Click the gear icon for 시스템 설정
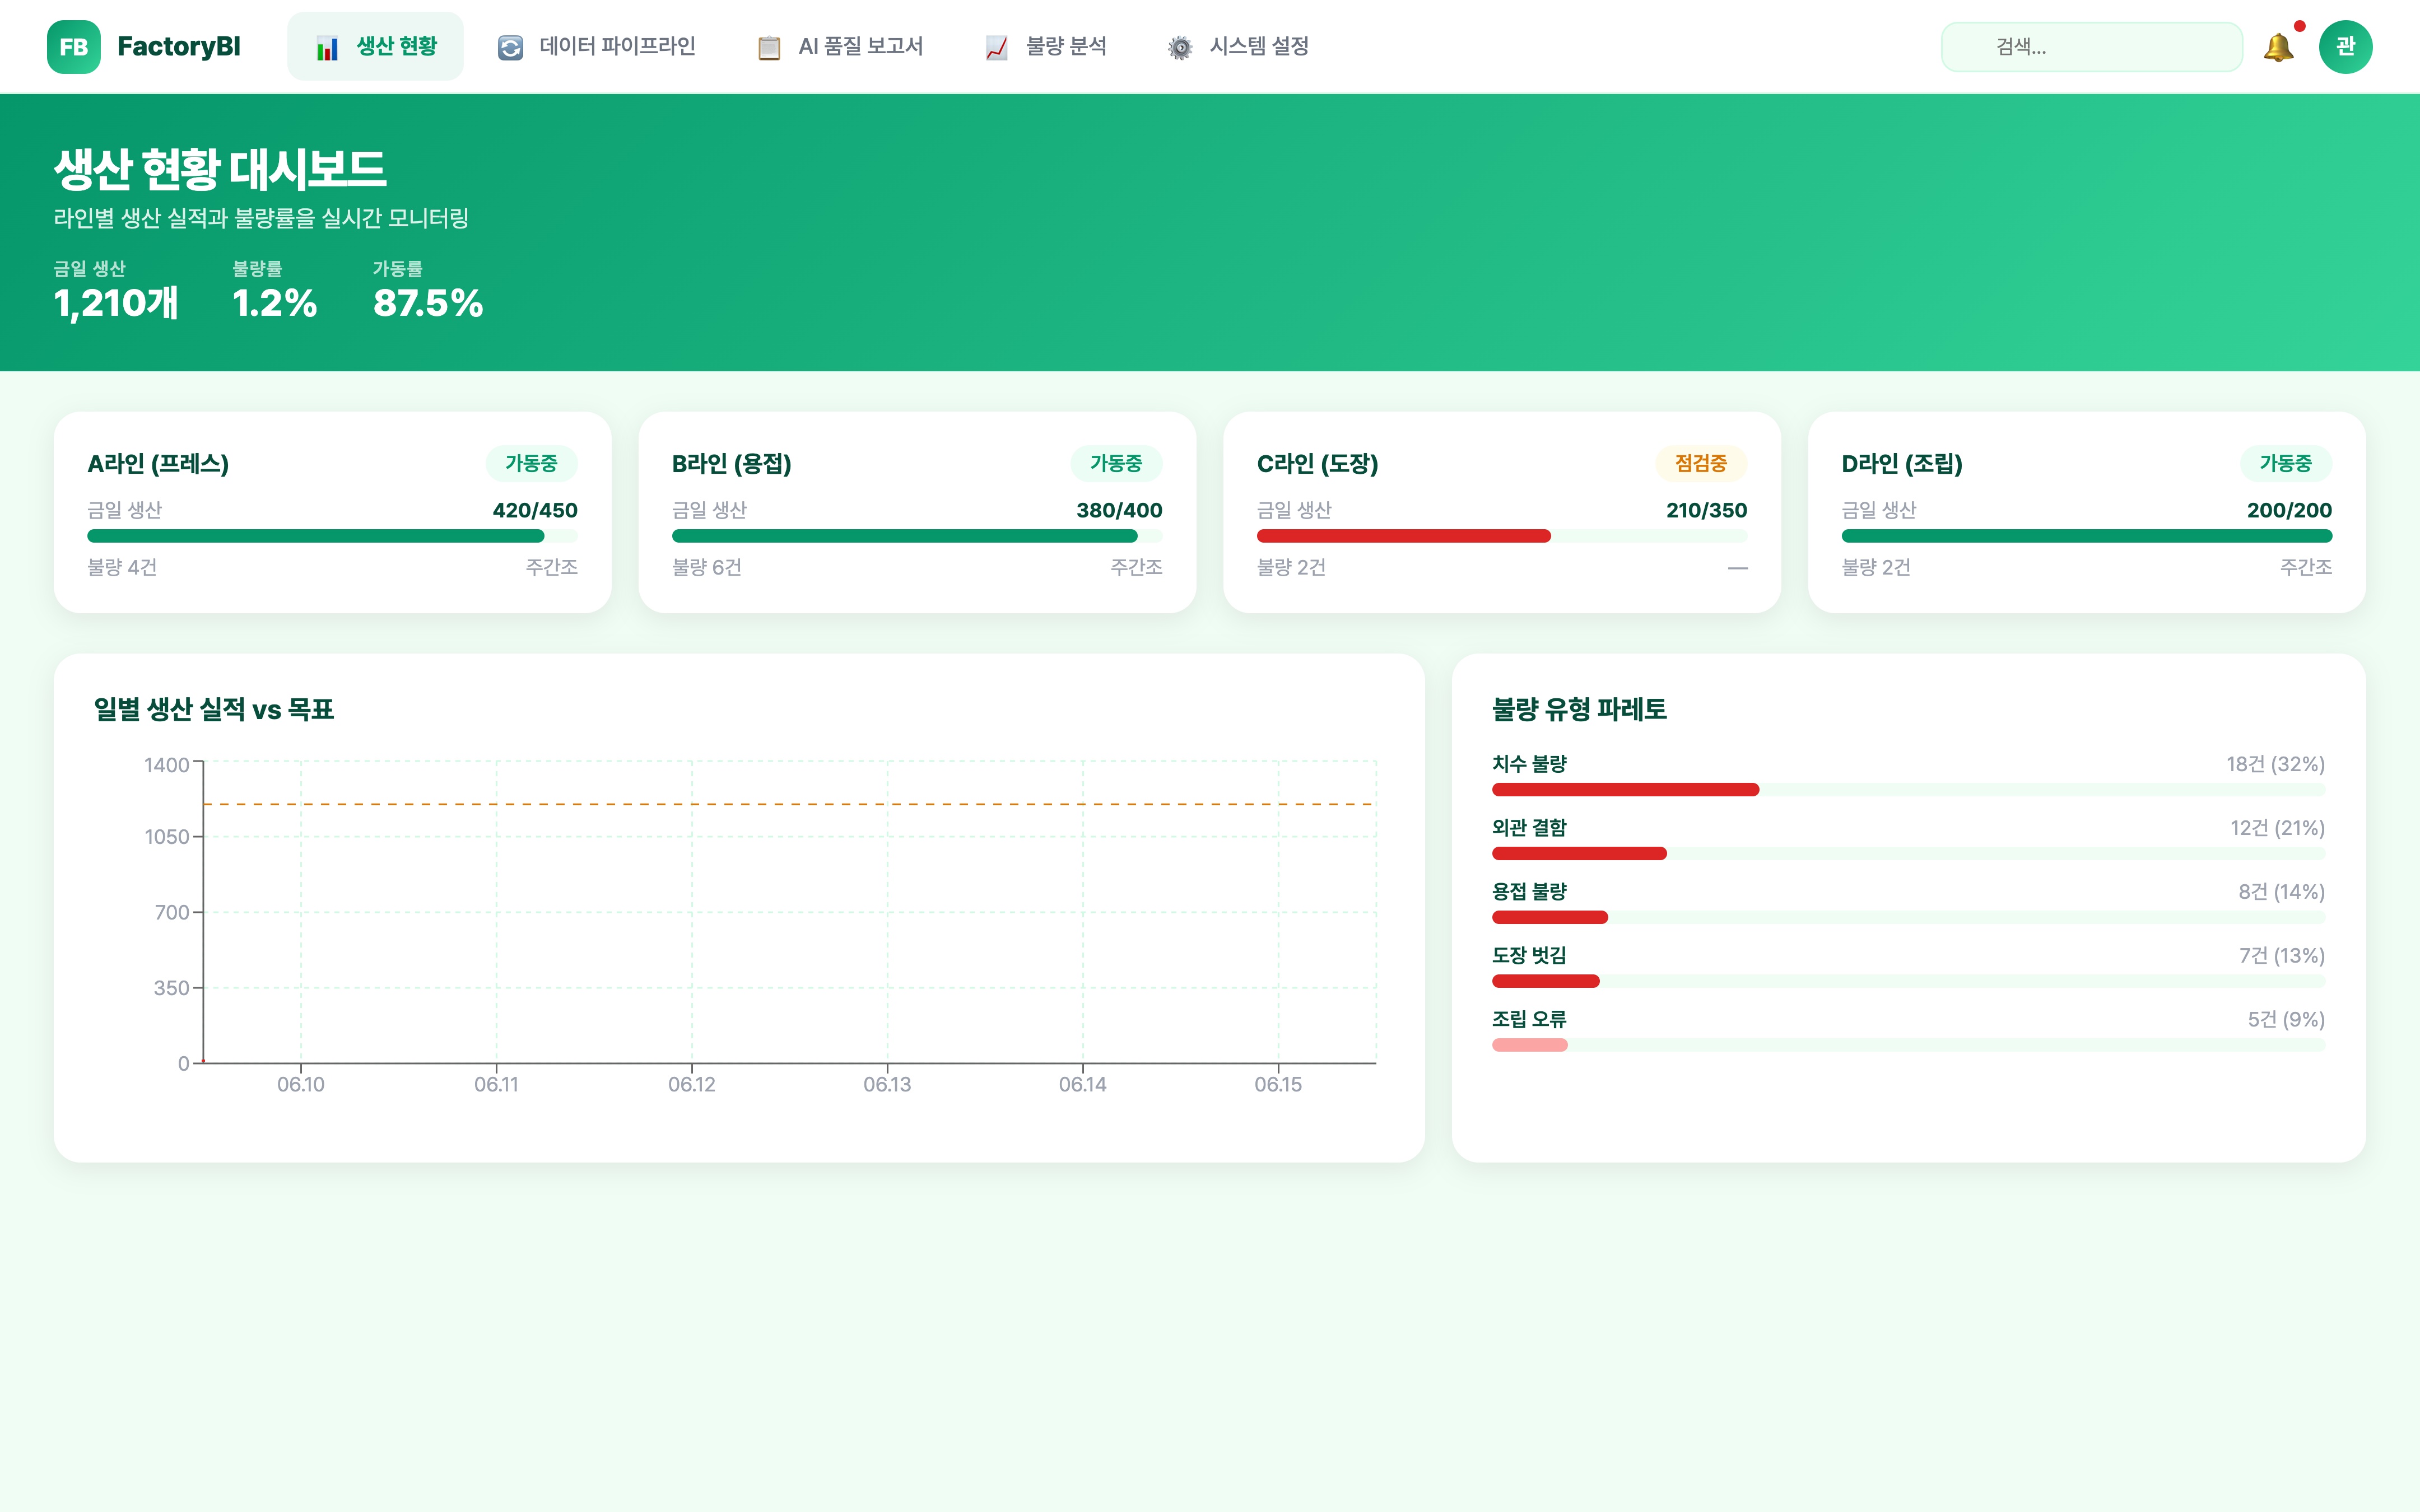Screen dimensions: 2420x1512 (1180, 48)
